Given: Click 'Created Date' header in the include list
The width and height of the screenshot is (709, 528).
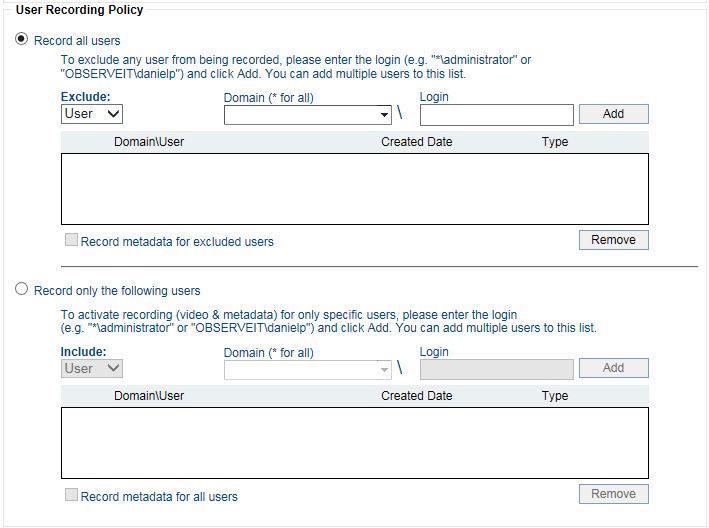Looking at the screenshot, I should [x=416, y=396].
